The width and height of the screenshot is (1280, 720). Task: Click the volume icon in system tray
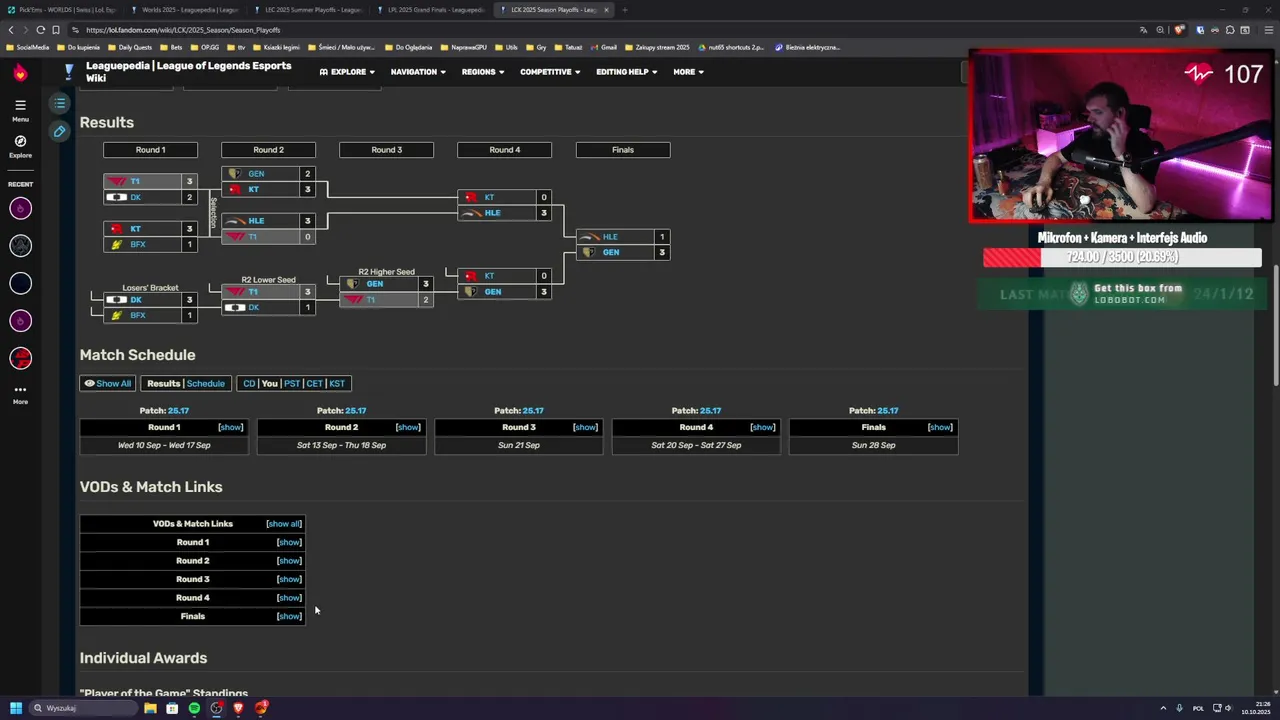pos(1229,708)
